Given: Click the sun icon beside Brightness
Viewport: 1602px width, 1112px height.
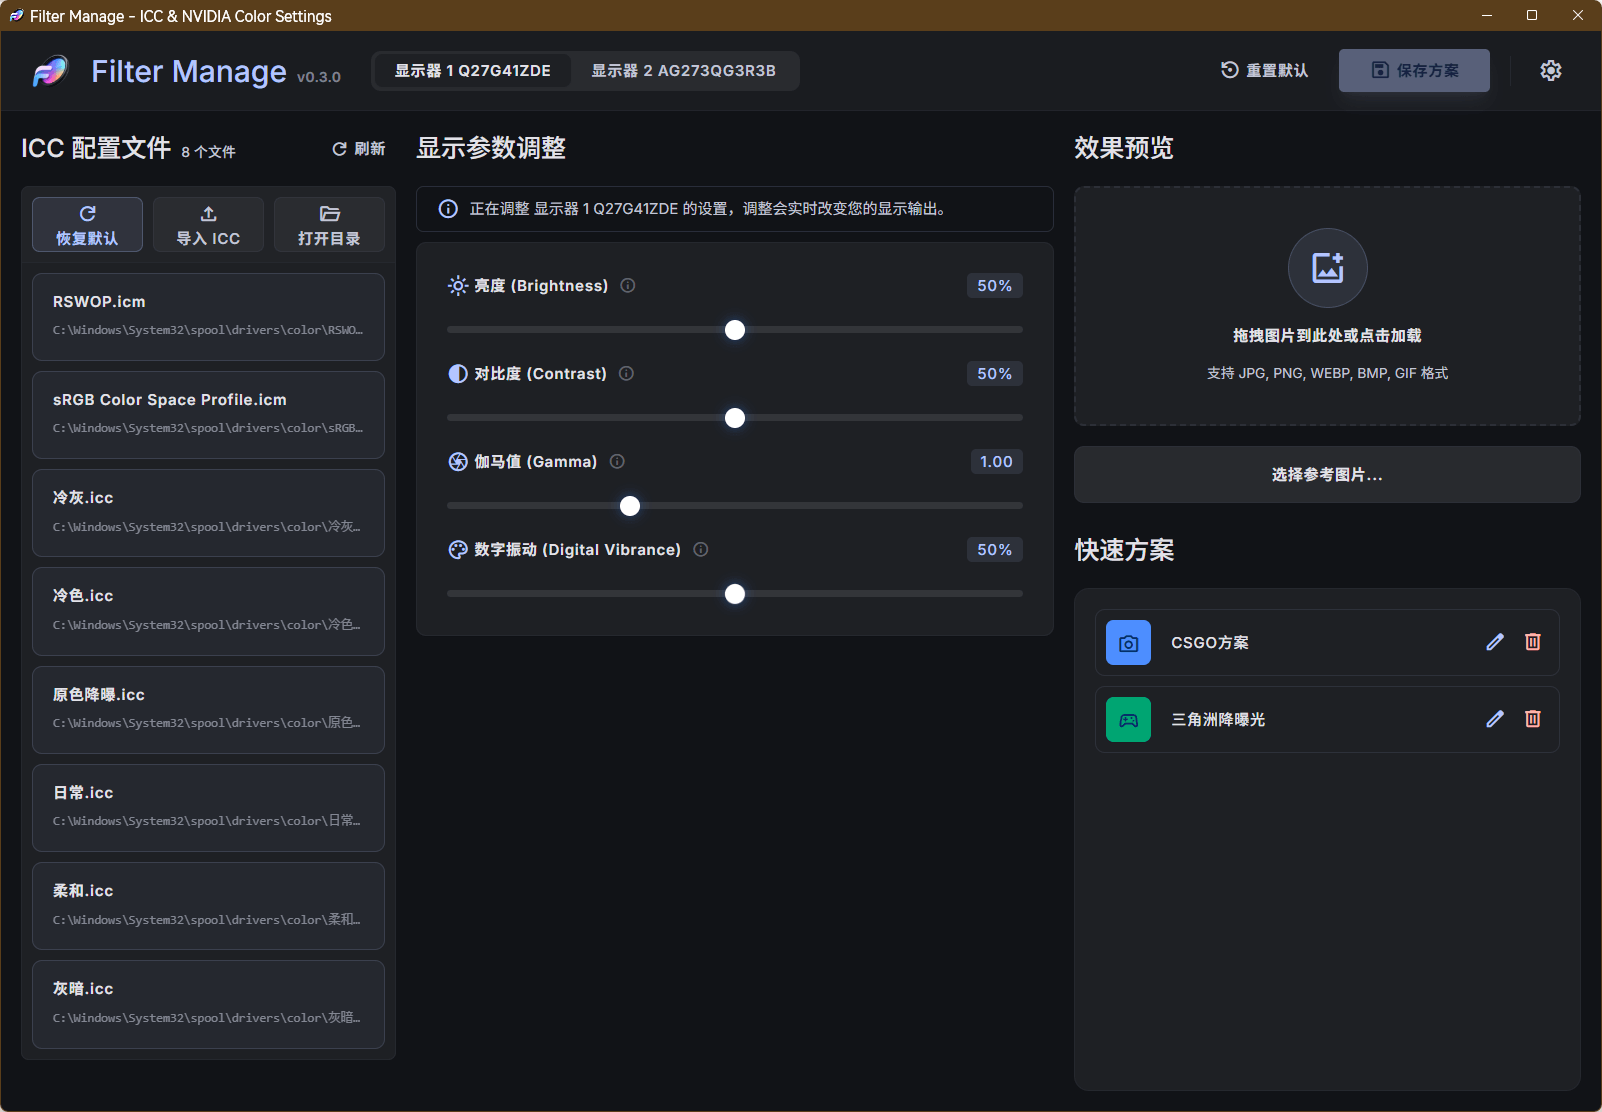Looking at the screenshot, I should pyautogui.click(x=458, y=285).
